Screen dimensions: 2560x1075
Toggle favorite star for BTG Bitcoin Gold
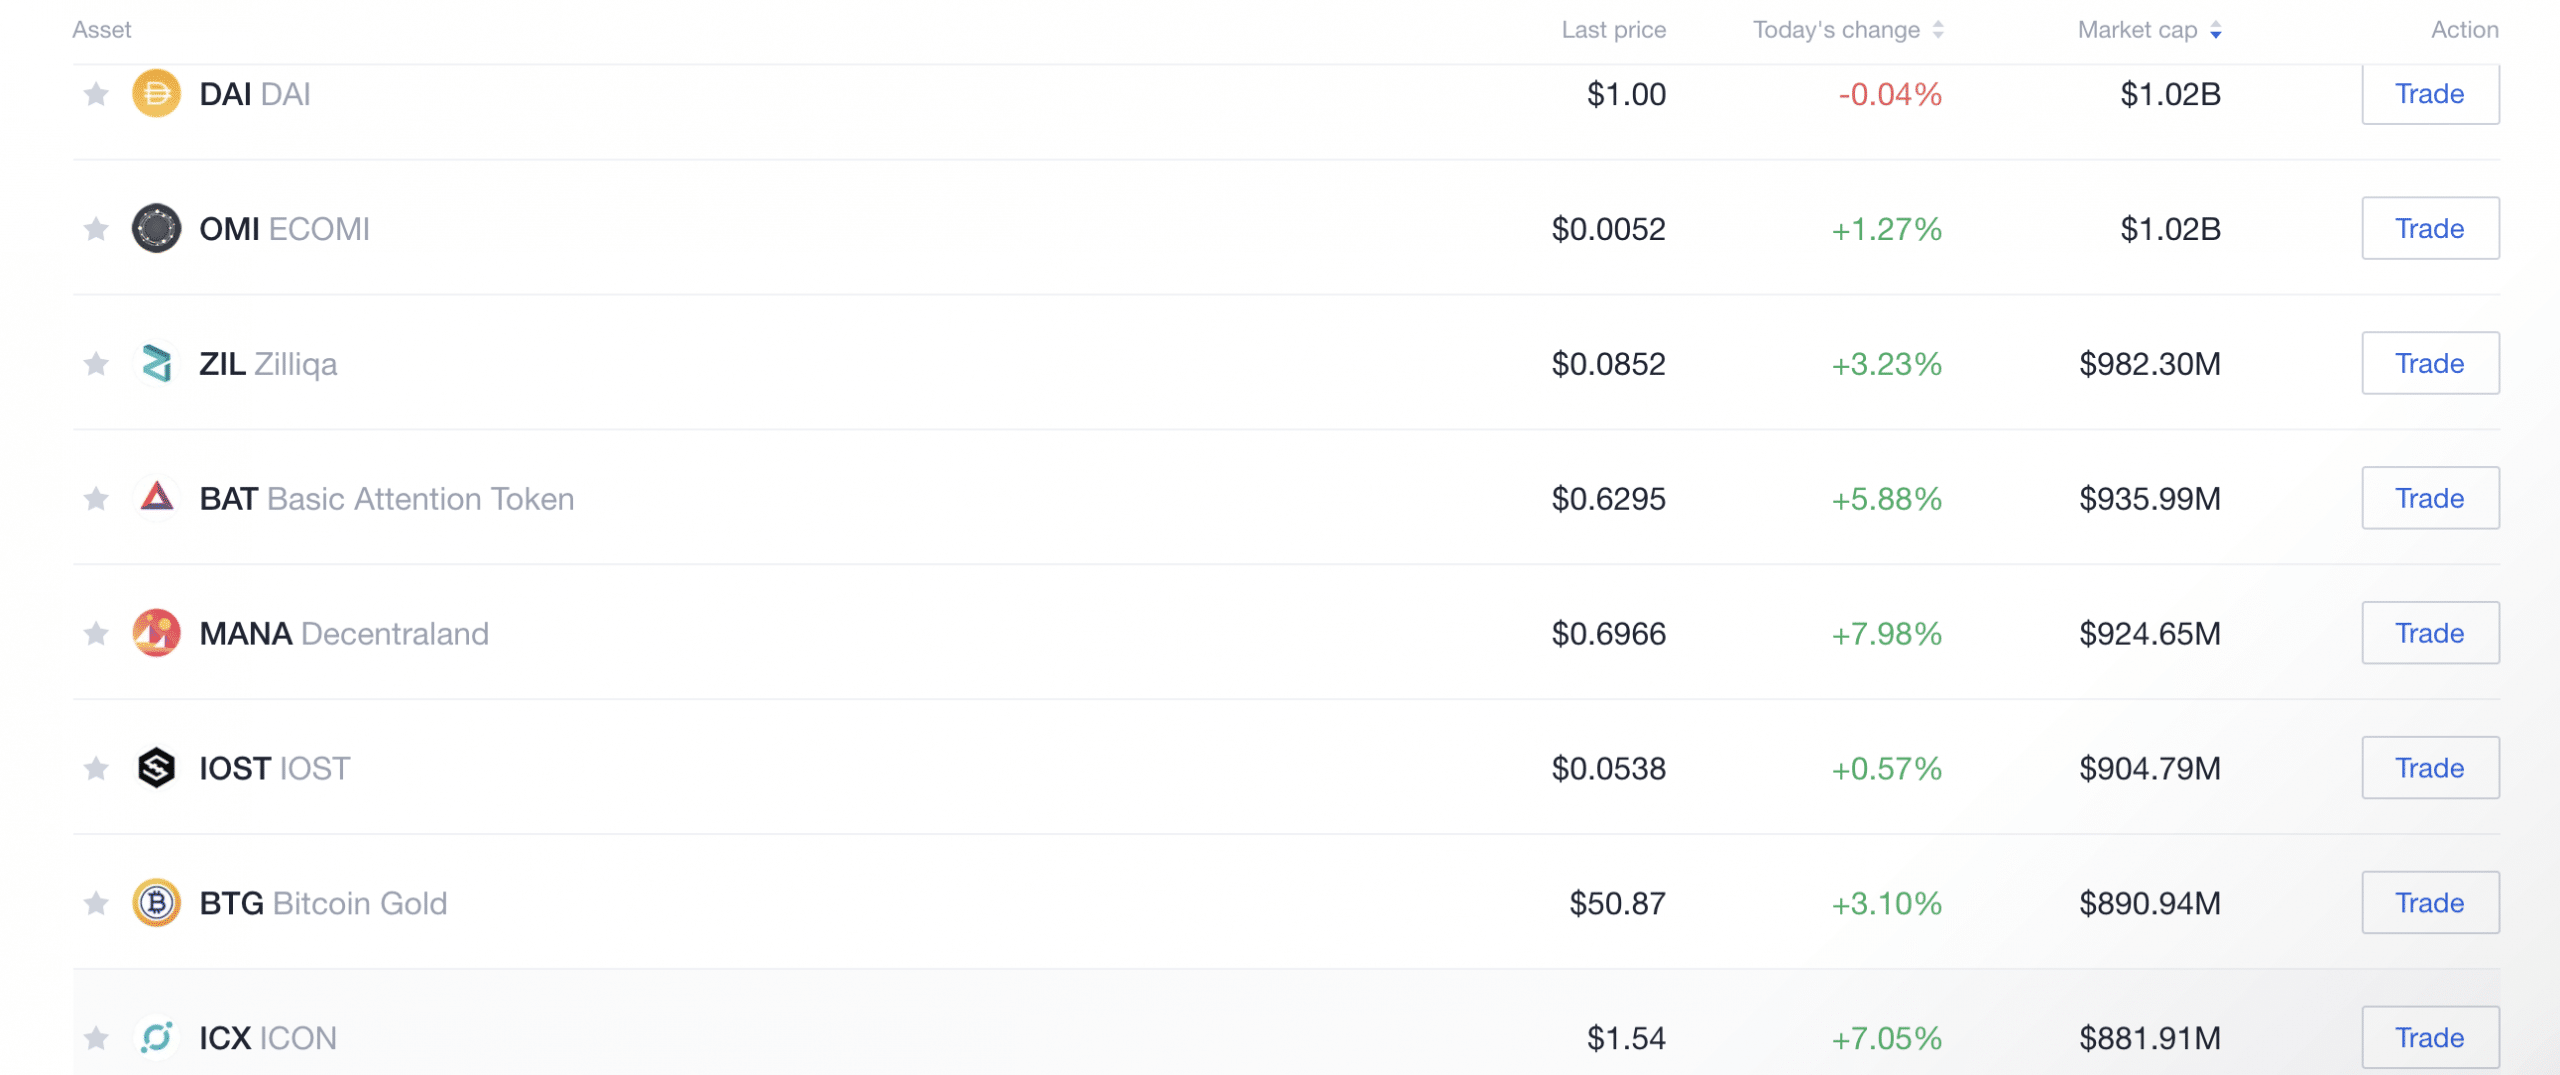click(x=96, y=903)
